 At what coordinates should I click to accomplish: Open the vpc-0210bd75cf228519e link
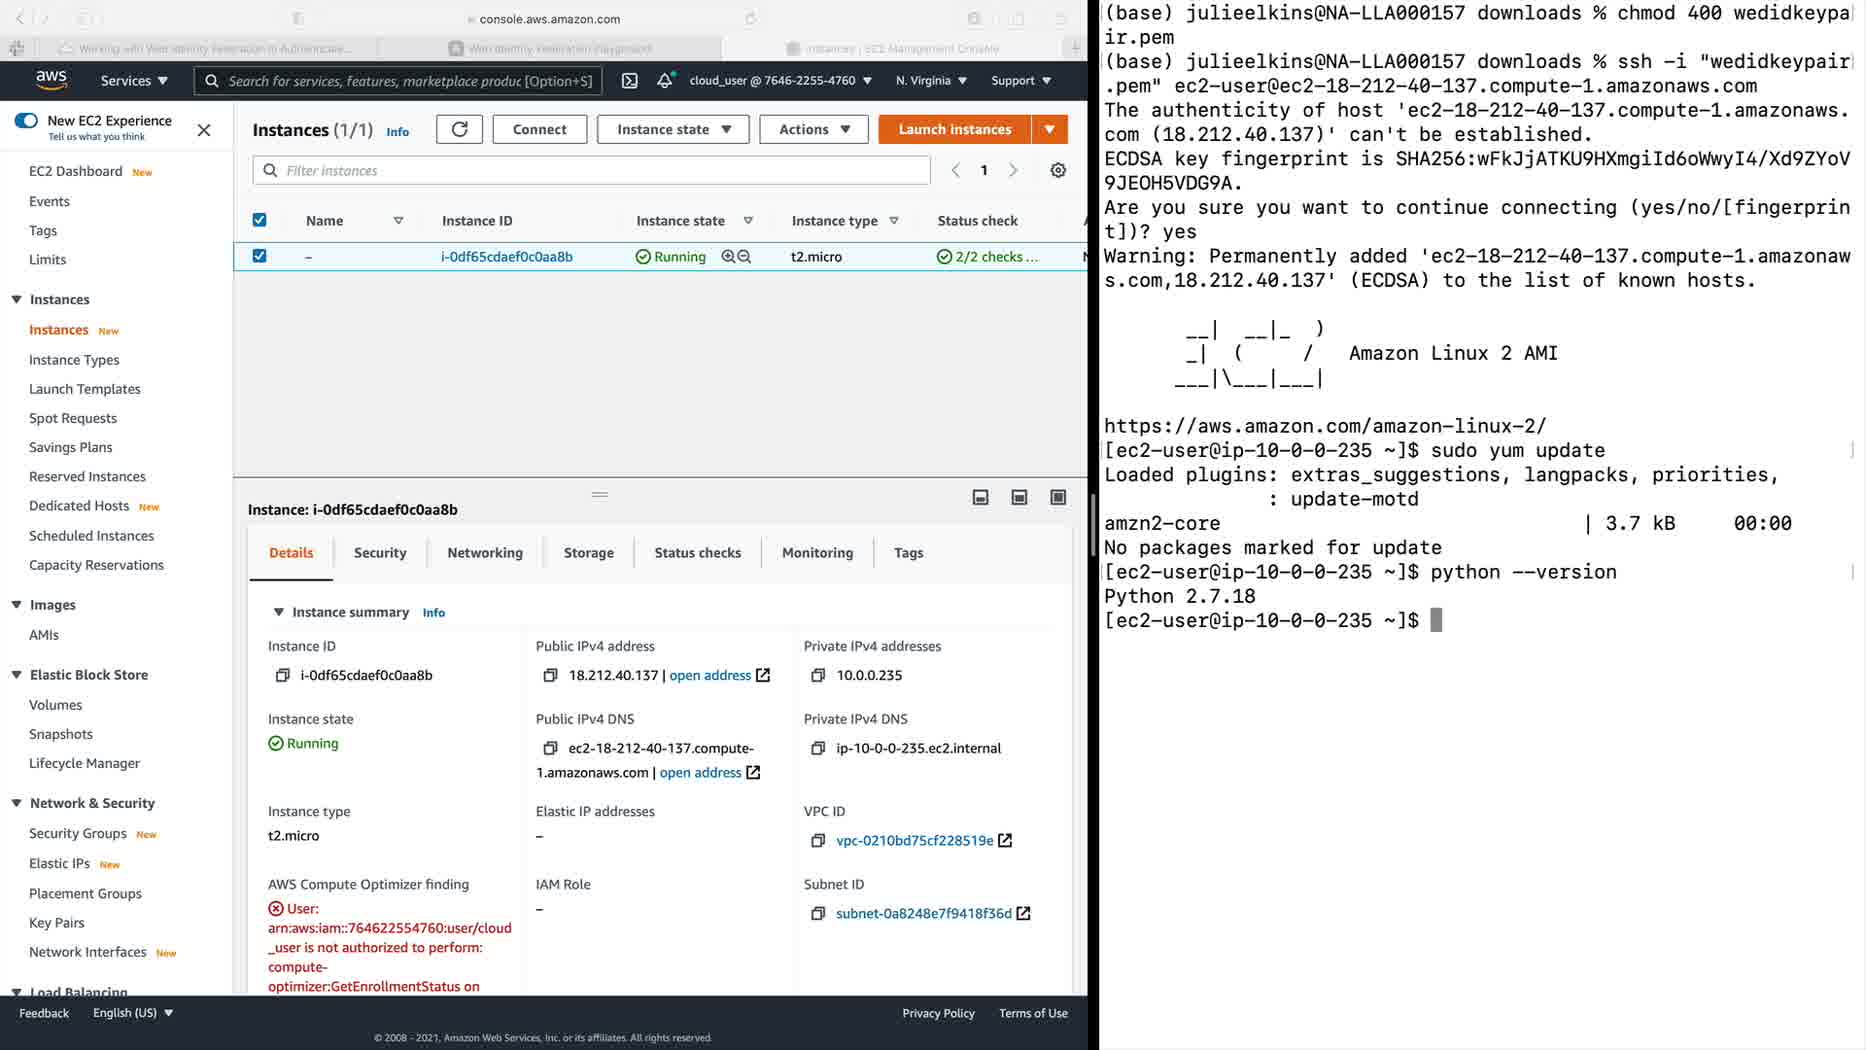[x=915, y=841]
